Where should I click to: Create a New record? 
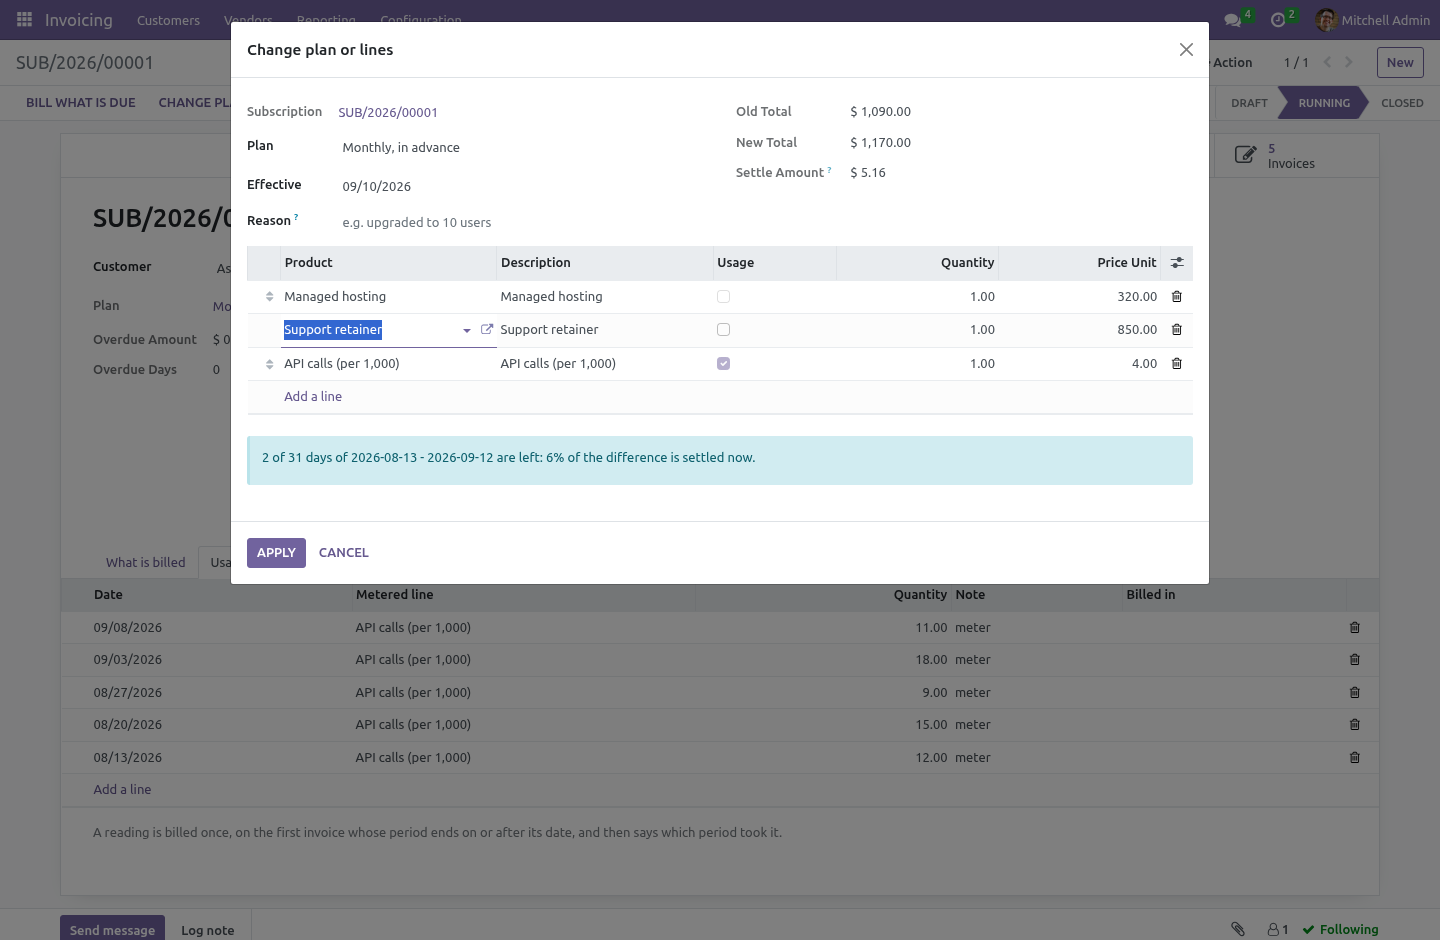(x=1400, y=62)
